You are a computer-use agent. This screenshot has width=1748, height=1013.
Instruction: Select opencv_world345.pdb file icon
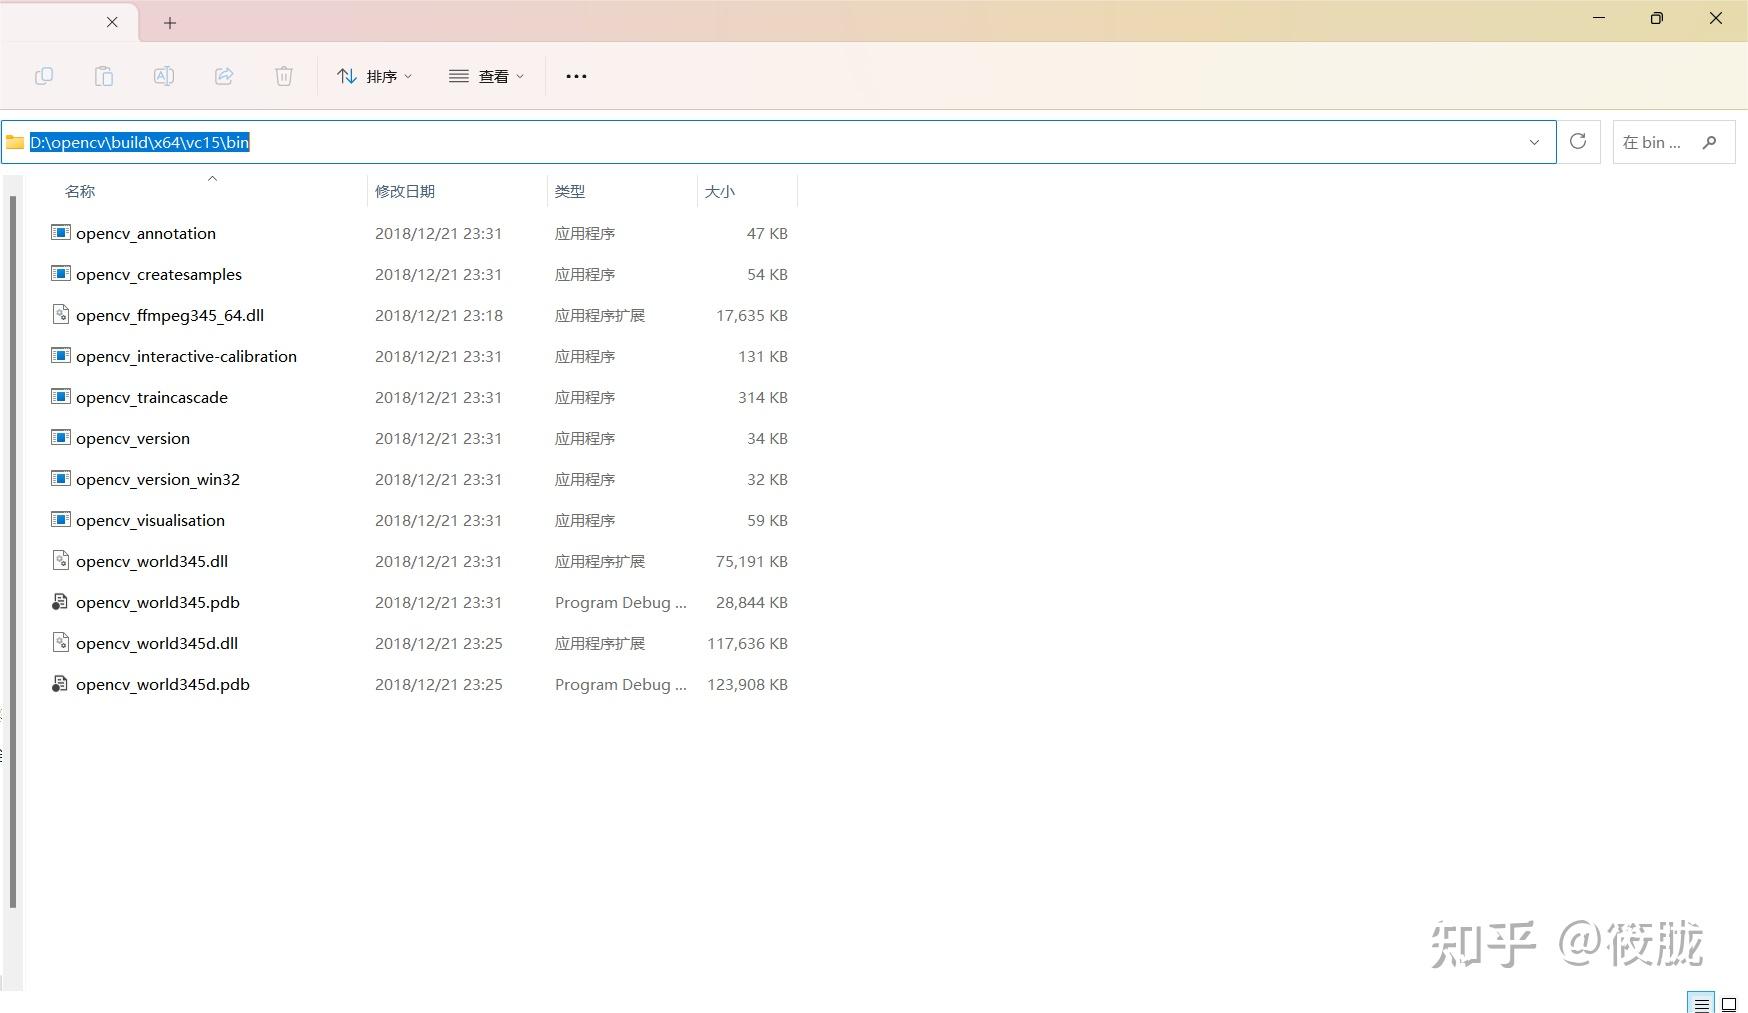pos(61,601)
